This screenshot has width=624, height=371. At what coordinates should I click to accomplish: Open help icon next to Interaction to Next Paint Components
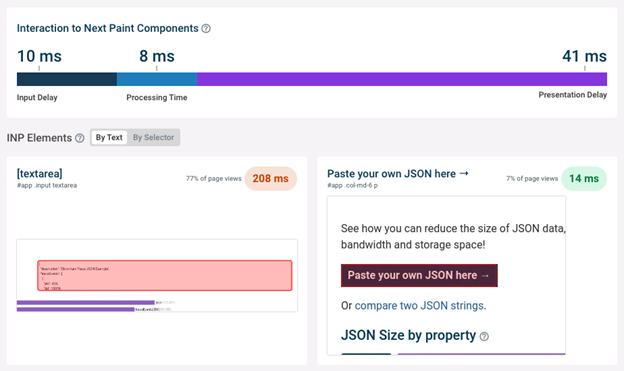[206, 29]
